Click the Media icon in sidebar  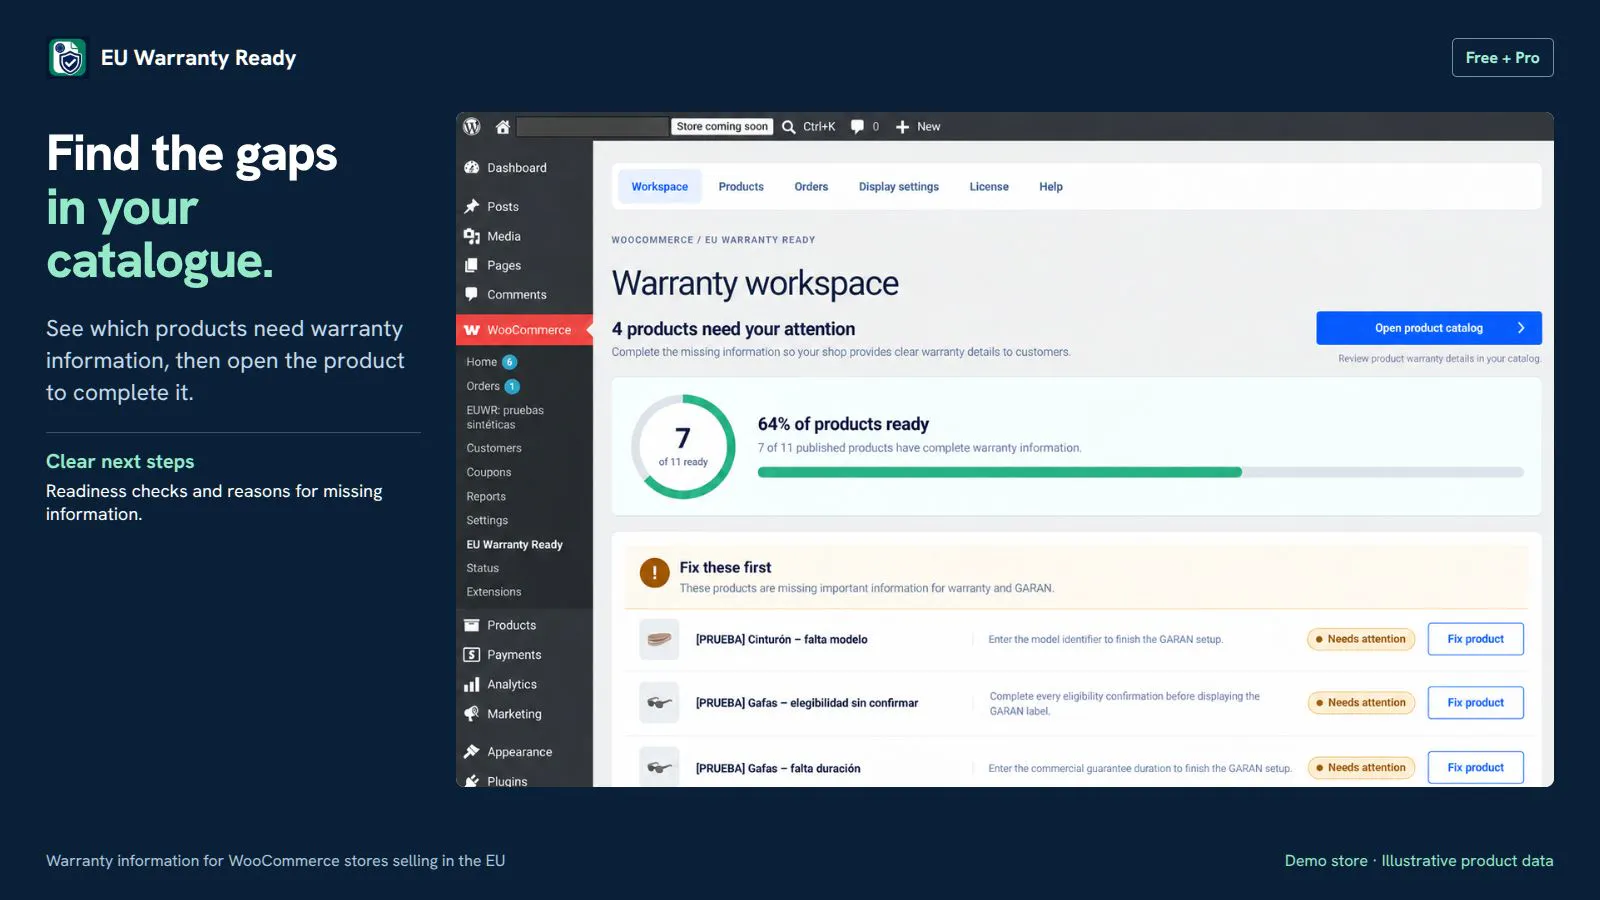pos(472,236)
